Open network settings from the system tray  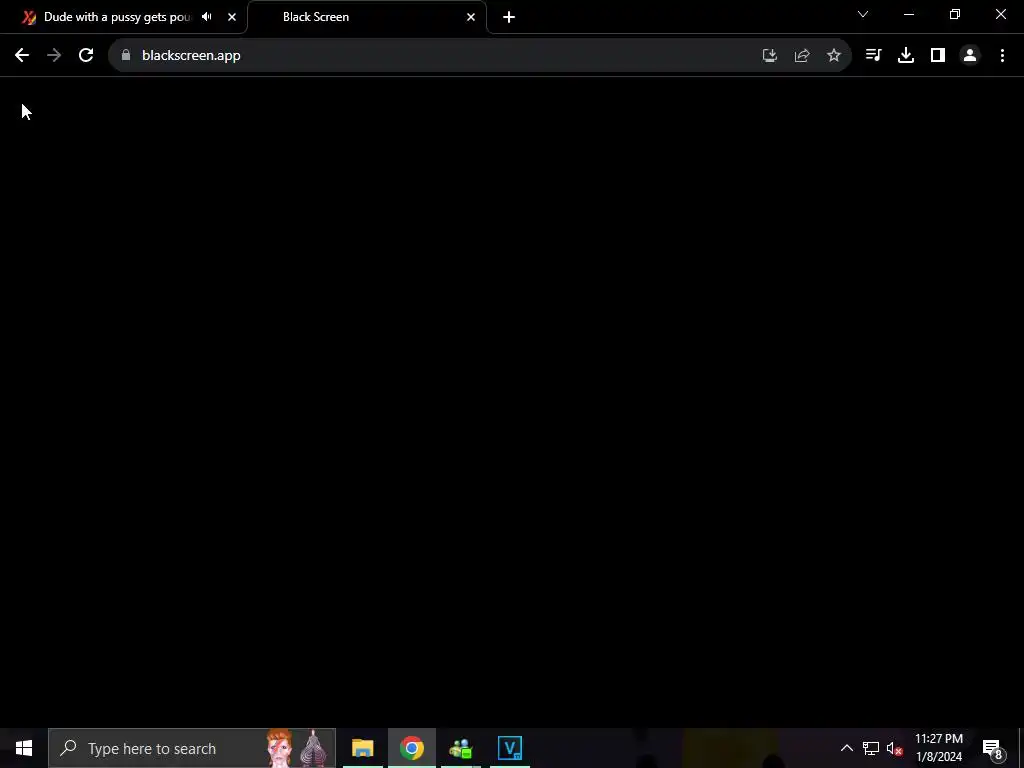pyautogui.click(x=871, y=748)
